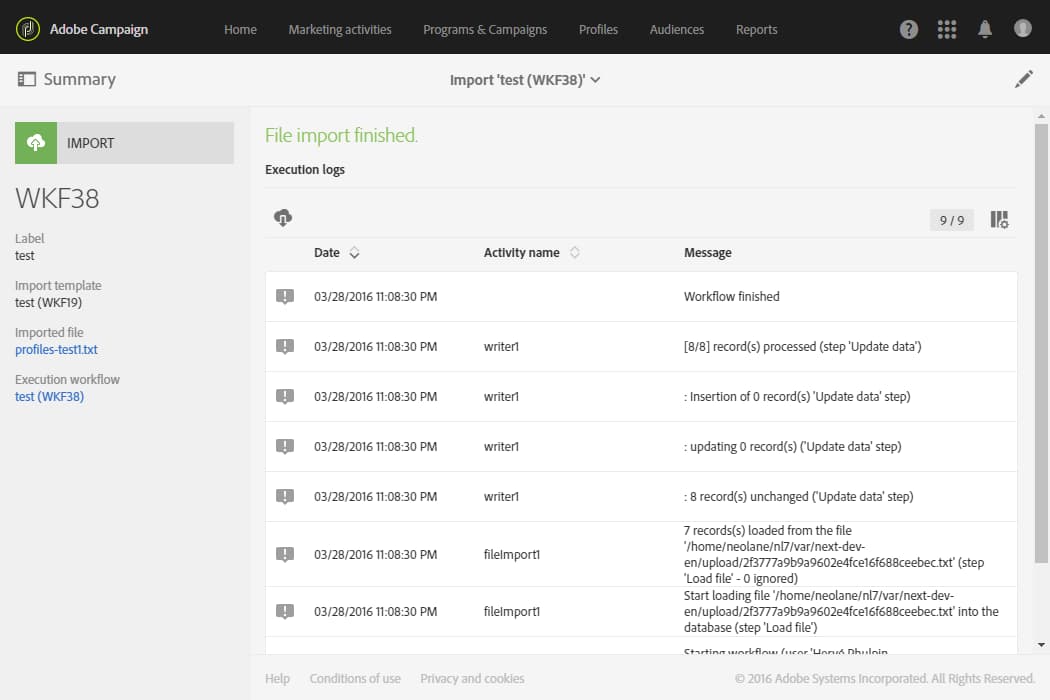Refresh the execution logs list
The height and width of the screenshot is (700, 1050).
[x=283, y=216]
